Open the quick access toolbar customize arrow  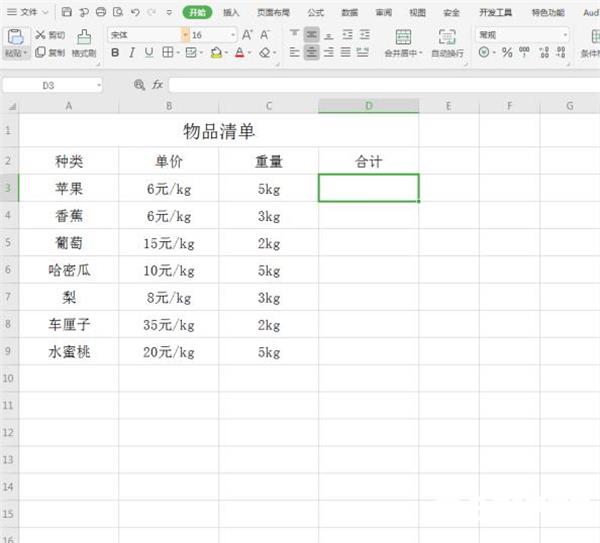point(169,13)
